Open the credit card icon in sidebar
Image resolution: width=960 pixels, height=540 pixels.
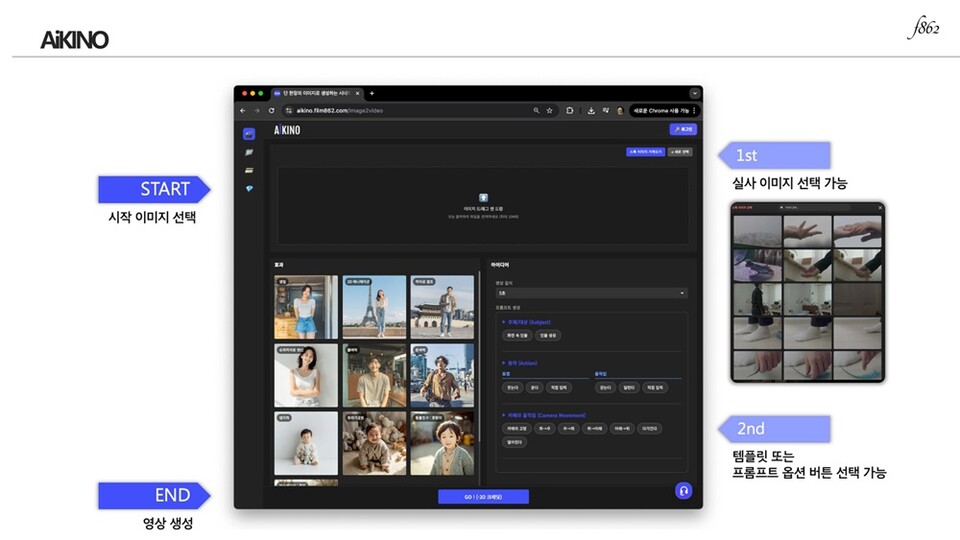[249, 170]
